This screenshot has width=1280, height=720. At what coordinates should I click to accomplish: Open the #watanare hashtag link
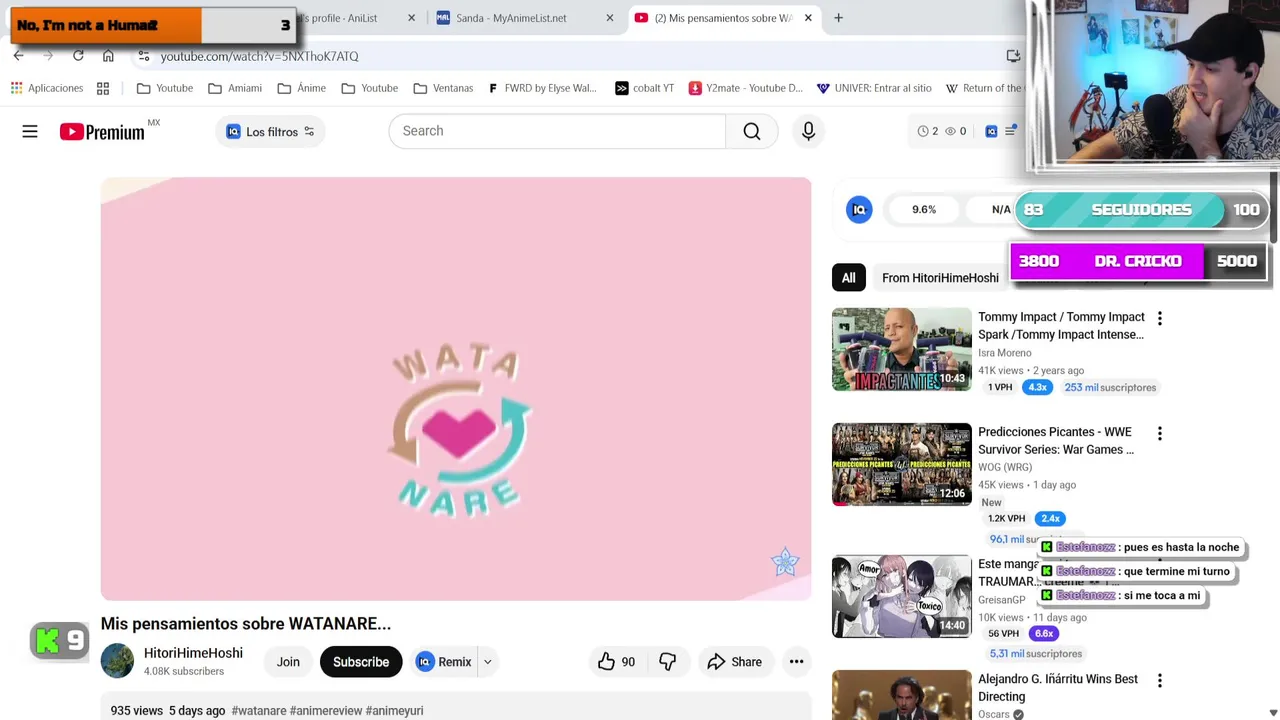coord(258,710)
